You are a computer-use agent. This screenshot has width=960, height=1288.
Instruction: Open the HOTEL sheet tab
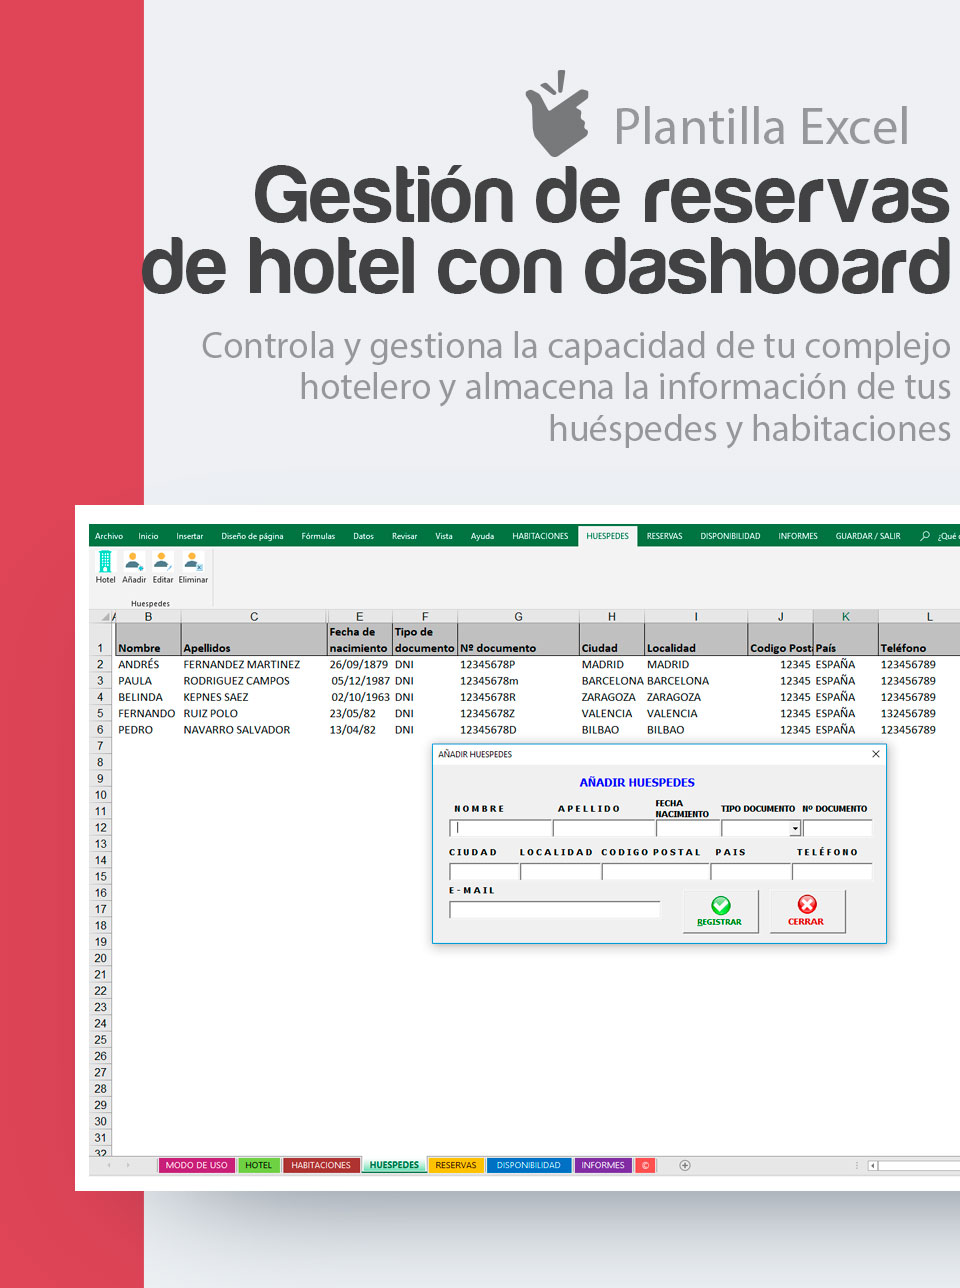click(259, 1165)
